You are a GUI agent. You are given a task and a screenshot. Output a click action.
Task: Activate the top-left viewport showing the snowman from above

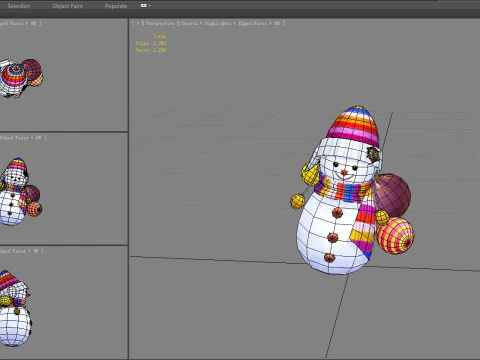[x=64, y=75]
